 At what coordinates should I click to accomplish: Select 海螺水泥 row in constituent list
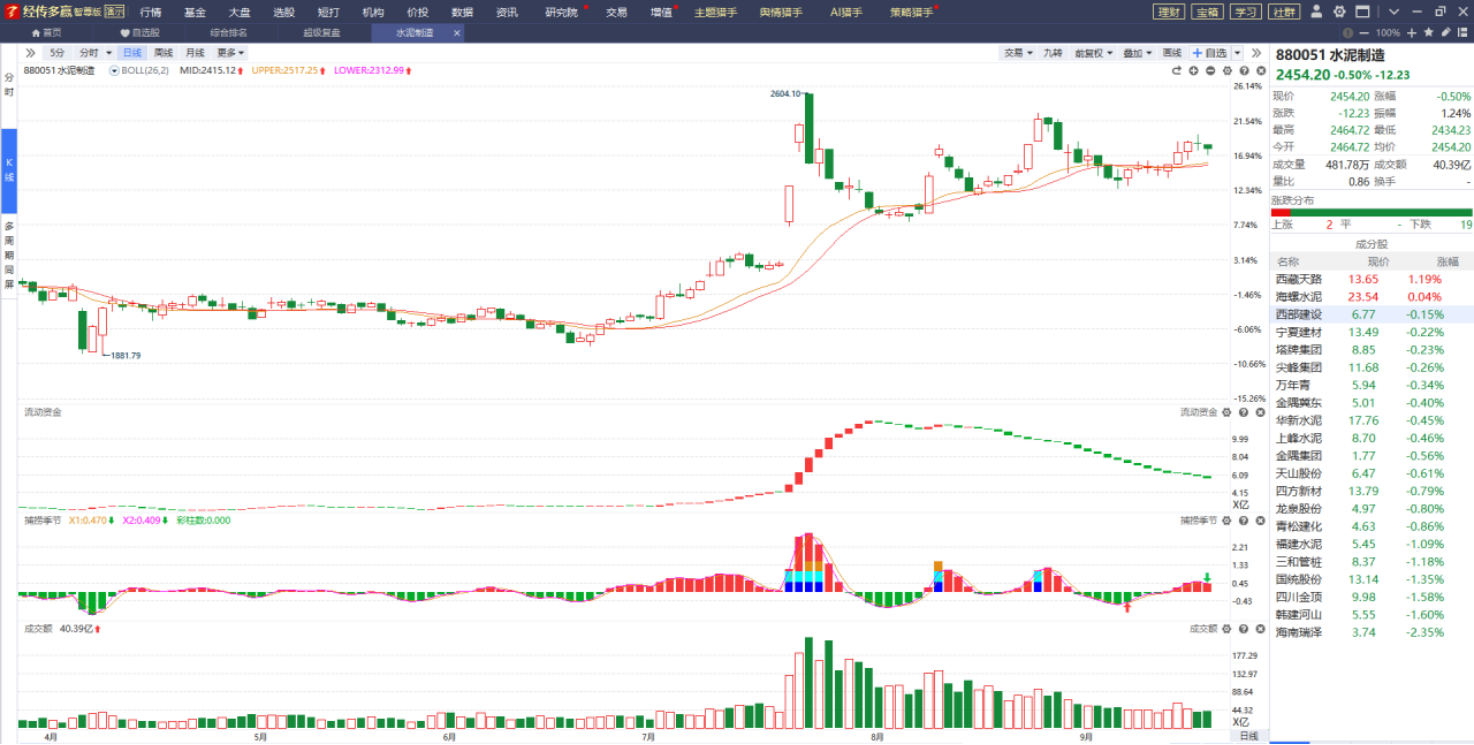click(x=1372, y=297)
